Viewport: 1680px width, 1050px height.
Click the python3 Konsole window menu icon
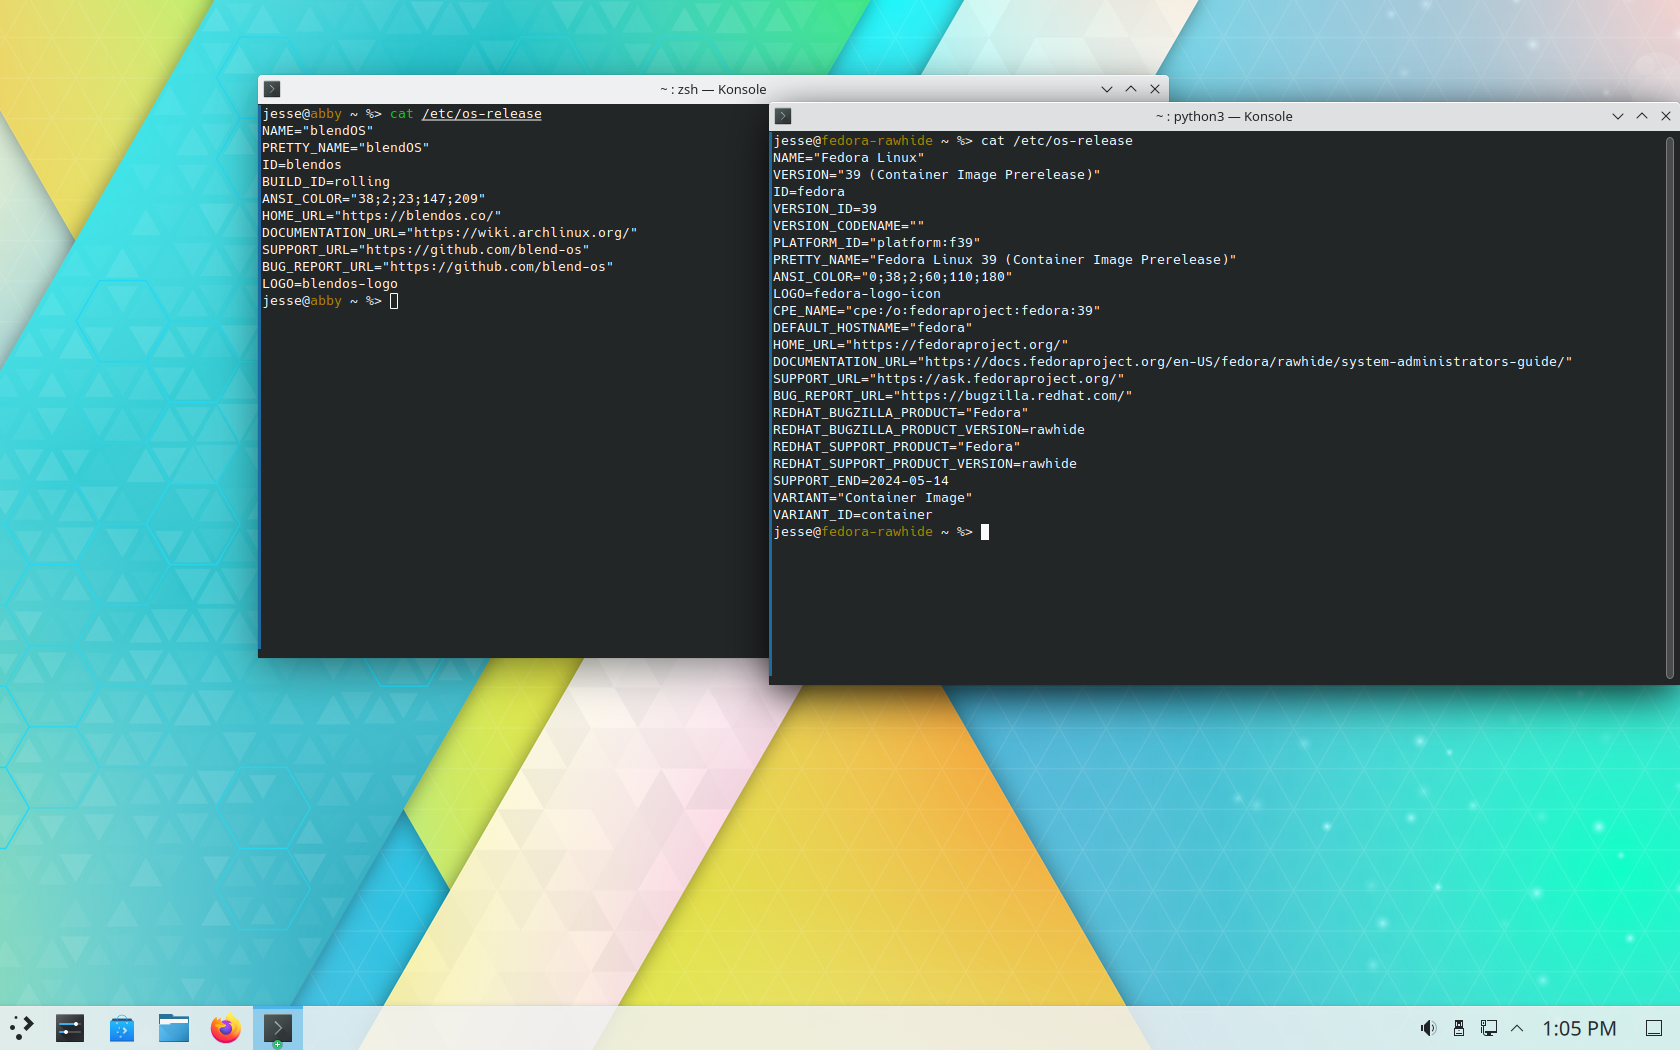783,116
